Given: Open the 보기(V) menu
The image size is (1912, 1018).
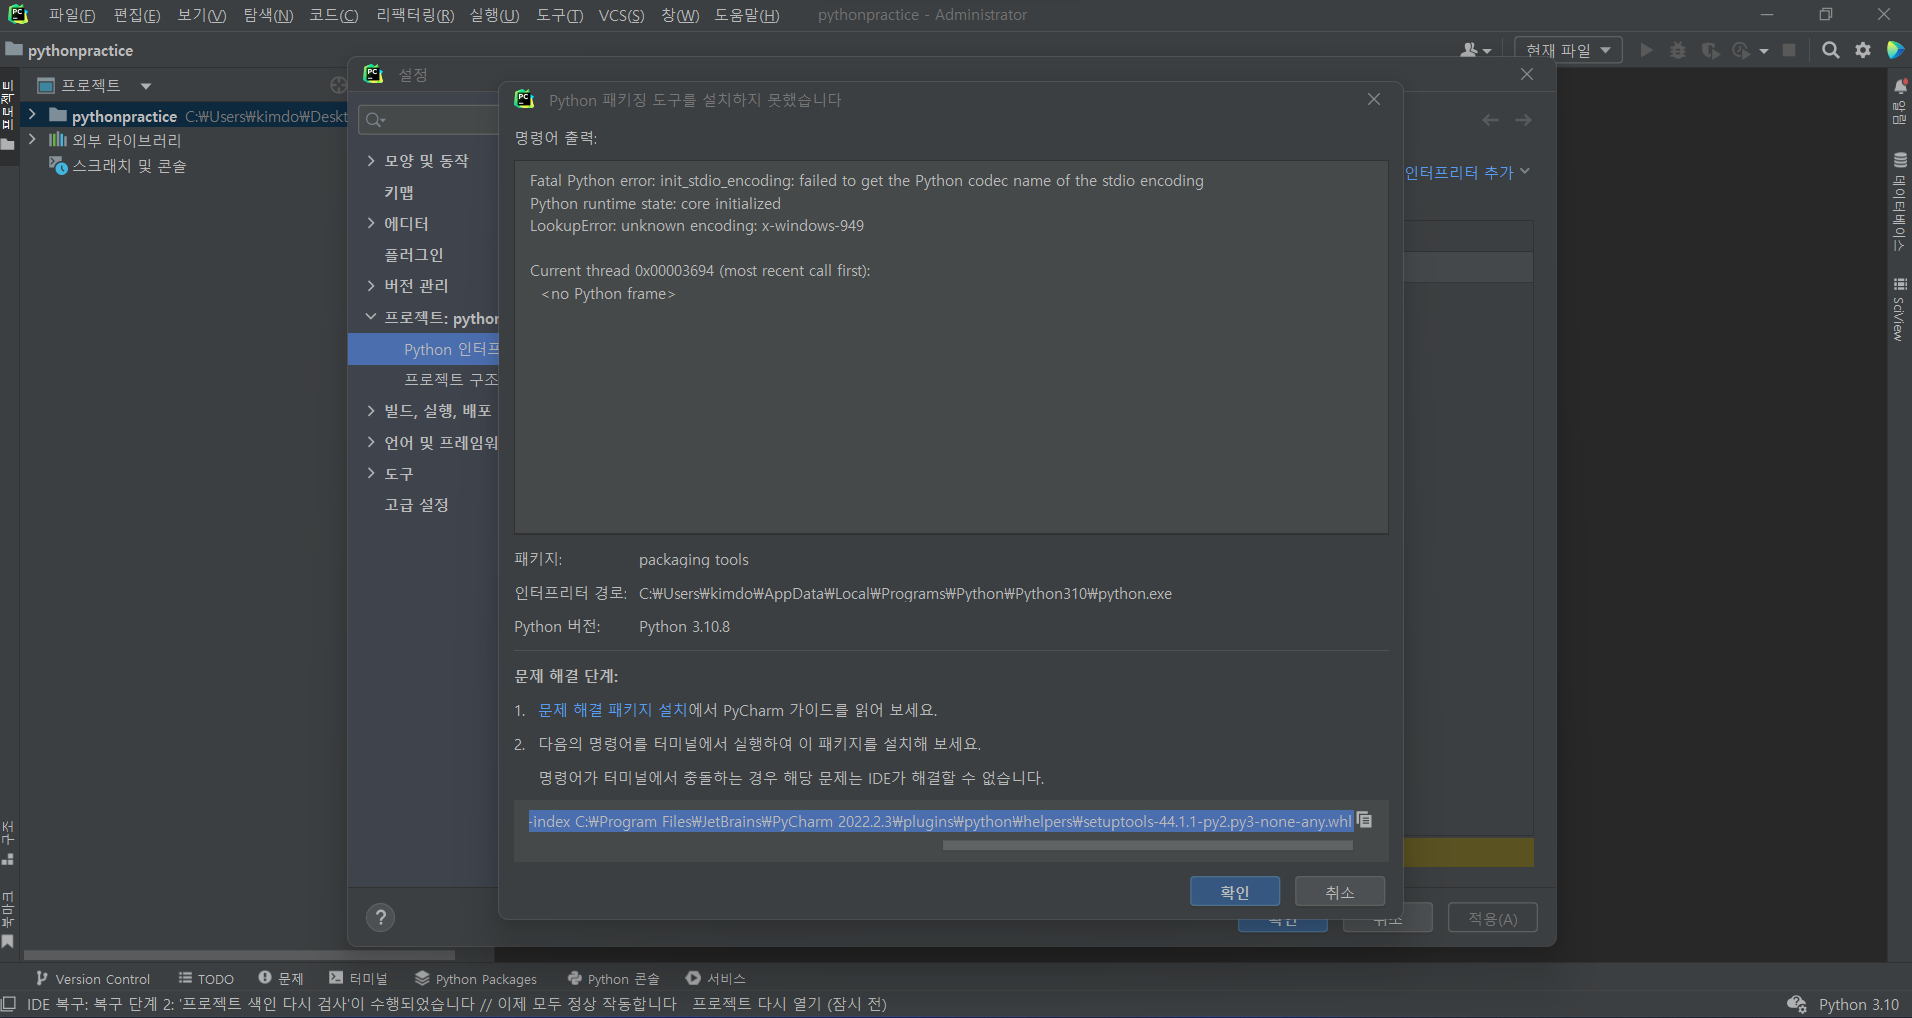Looking at the screenshot, I should pyautogui.click(x=201, y=15).
